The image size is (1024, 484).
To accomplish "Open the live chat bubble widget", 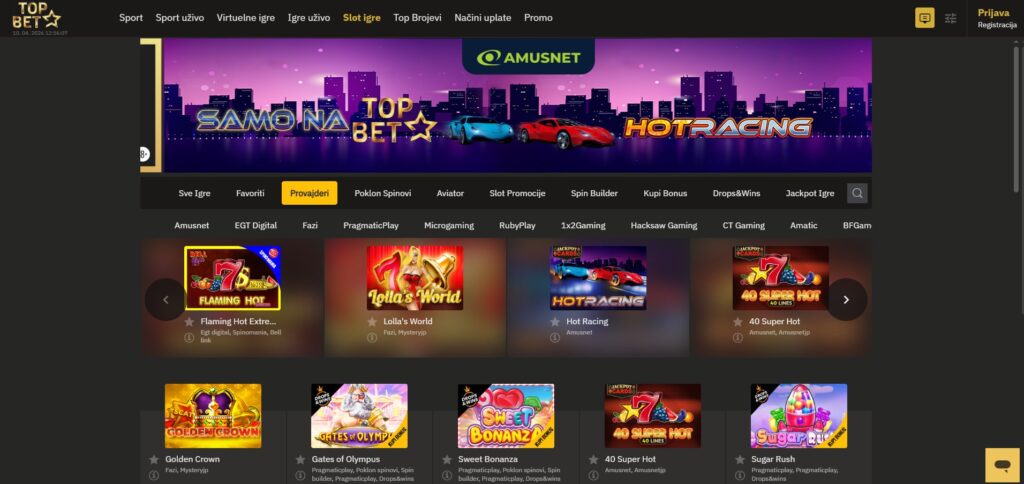I will click(x=1001, y=465).
